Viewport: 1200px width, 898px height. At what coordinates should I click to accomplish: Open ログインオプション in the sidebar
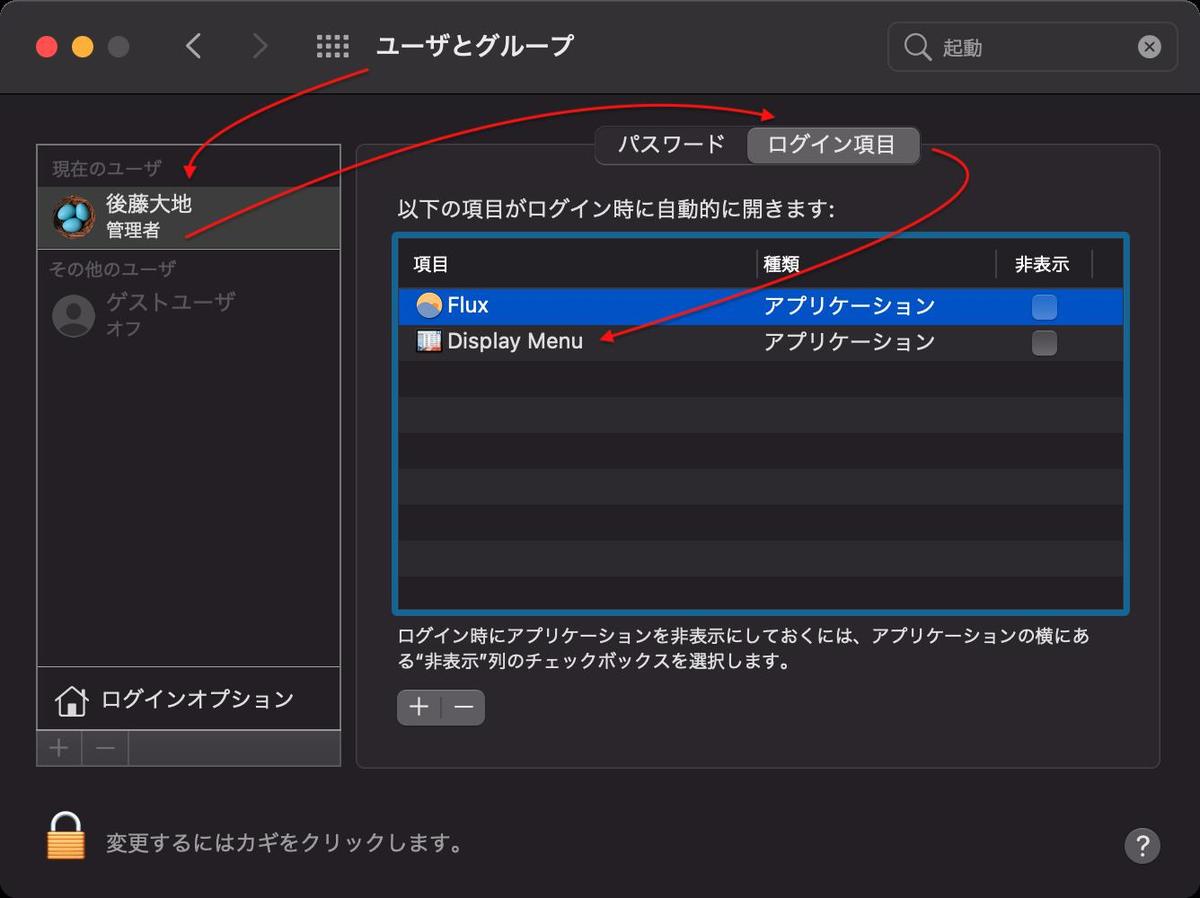coord(189,699)
